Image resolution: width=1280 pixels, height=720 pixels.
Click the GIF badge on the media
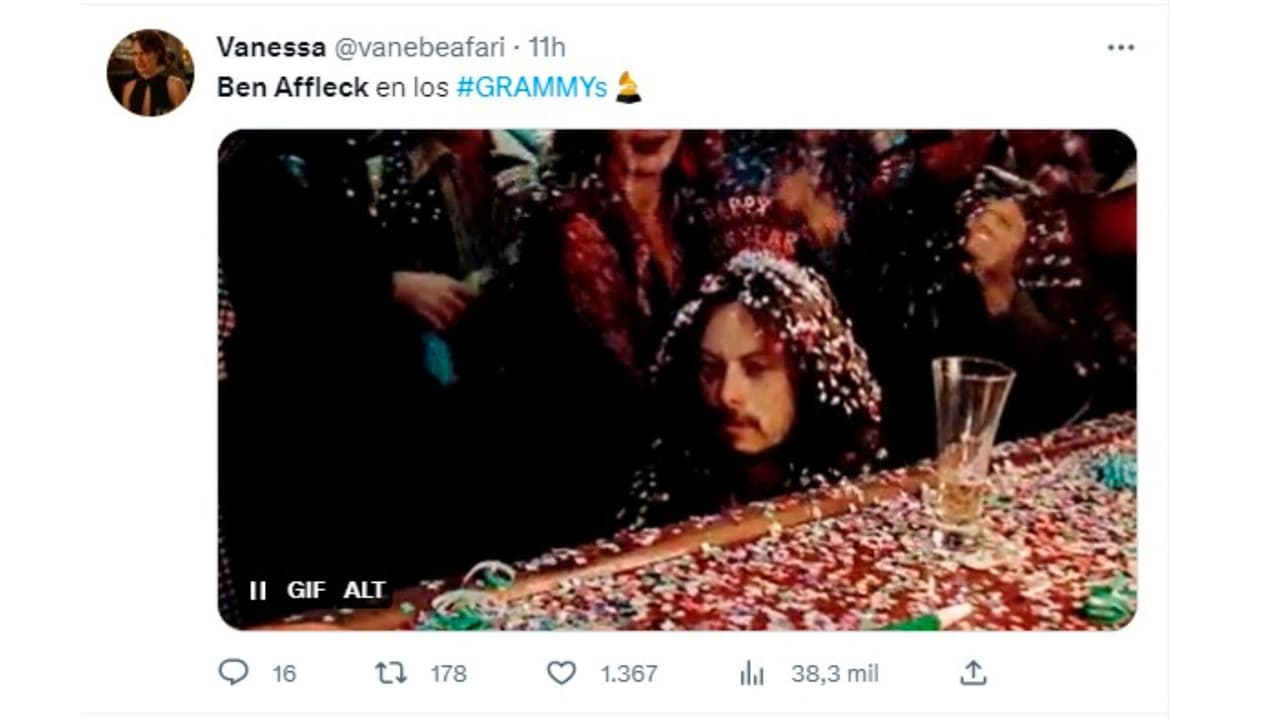(x=308, y=590)
